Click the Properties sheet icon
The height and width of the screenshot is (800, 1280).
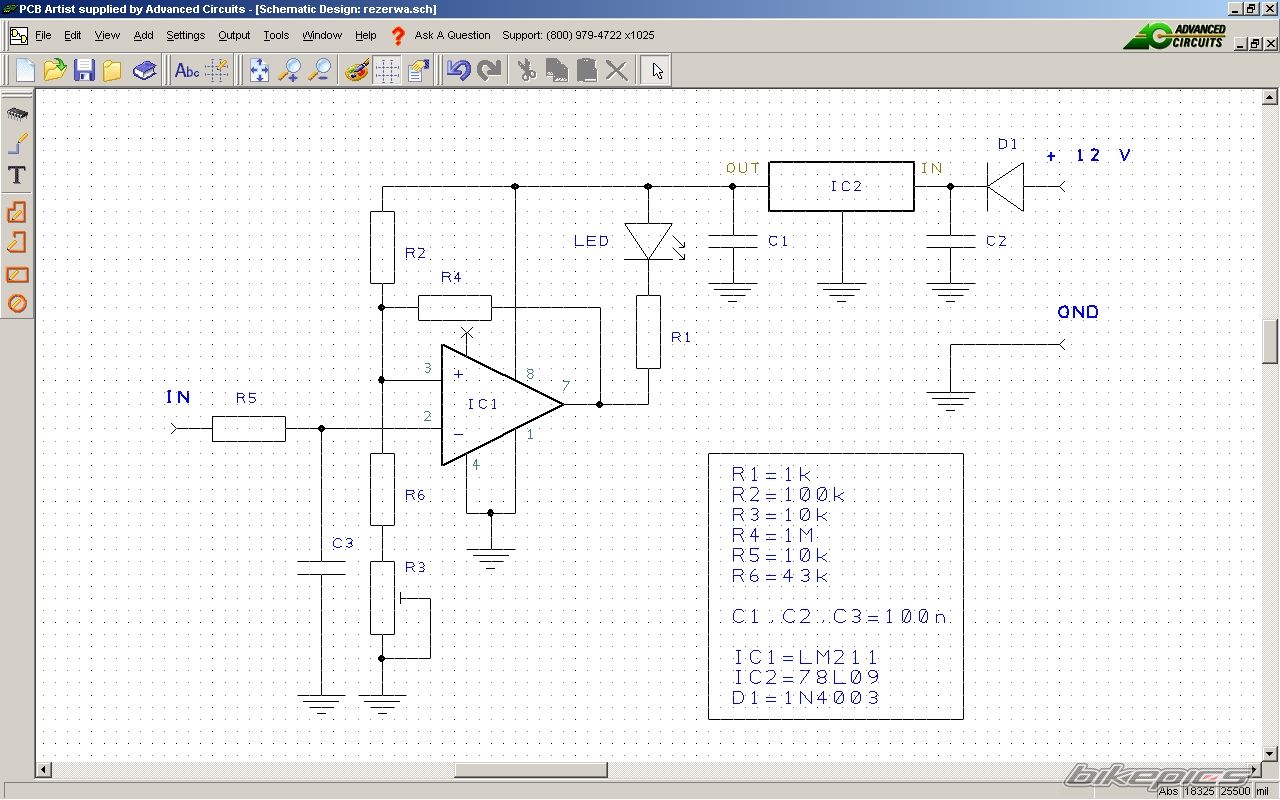click(418, 70)
